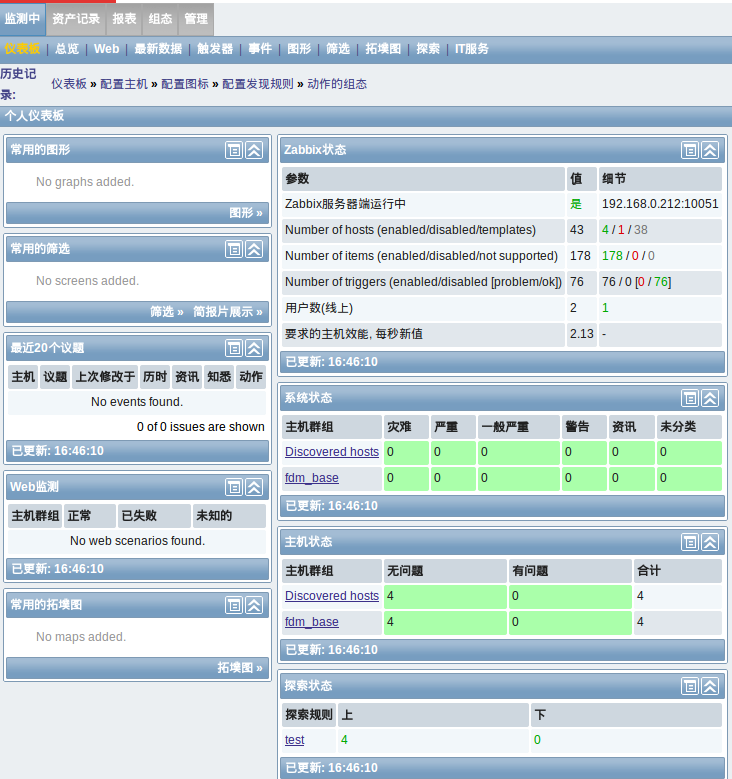This screenshot has height=779, width=732.
Task: Collapse the 最近20个议题 widget
Action: pyautogui.click(x=254, y=348)
